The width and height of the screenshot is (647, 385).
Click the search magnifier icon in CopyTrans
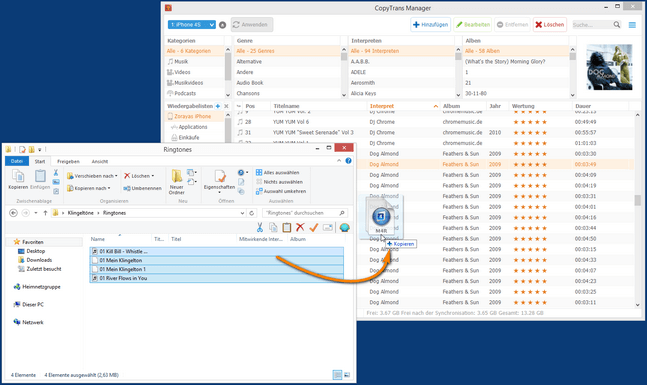[616, 25]
